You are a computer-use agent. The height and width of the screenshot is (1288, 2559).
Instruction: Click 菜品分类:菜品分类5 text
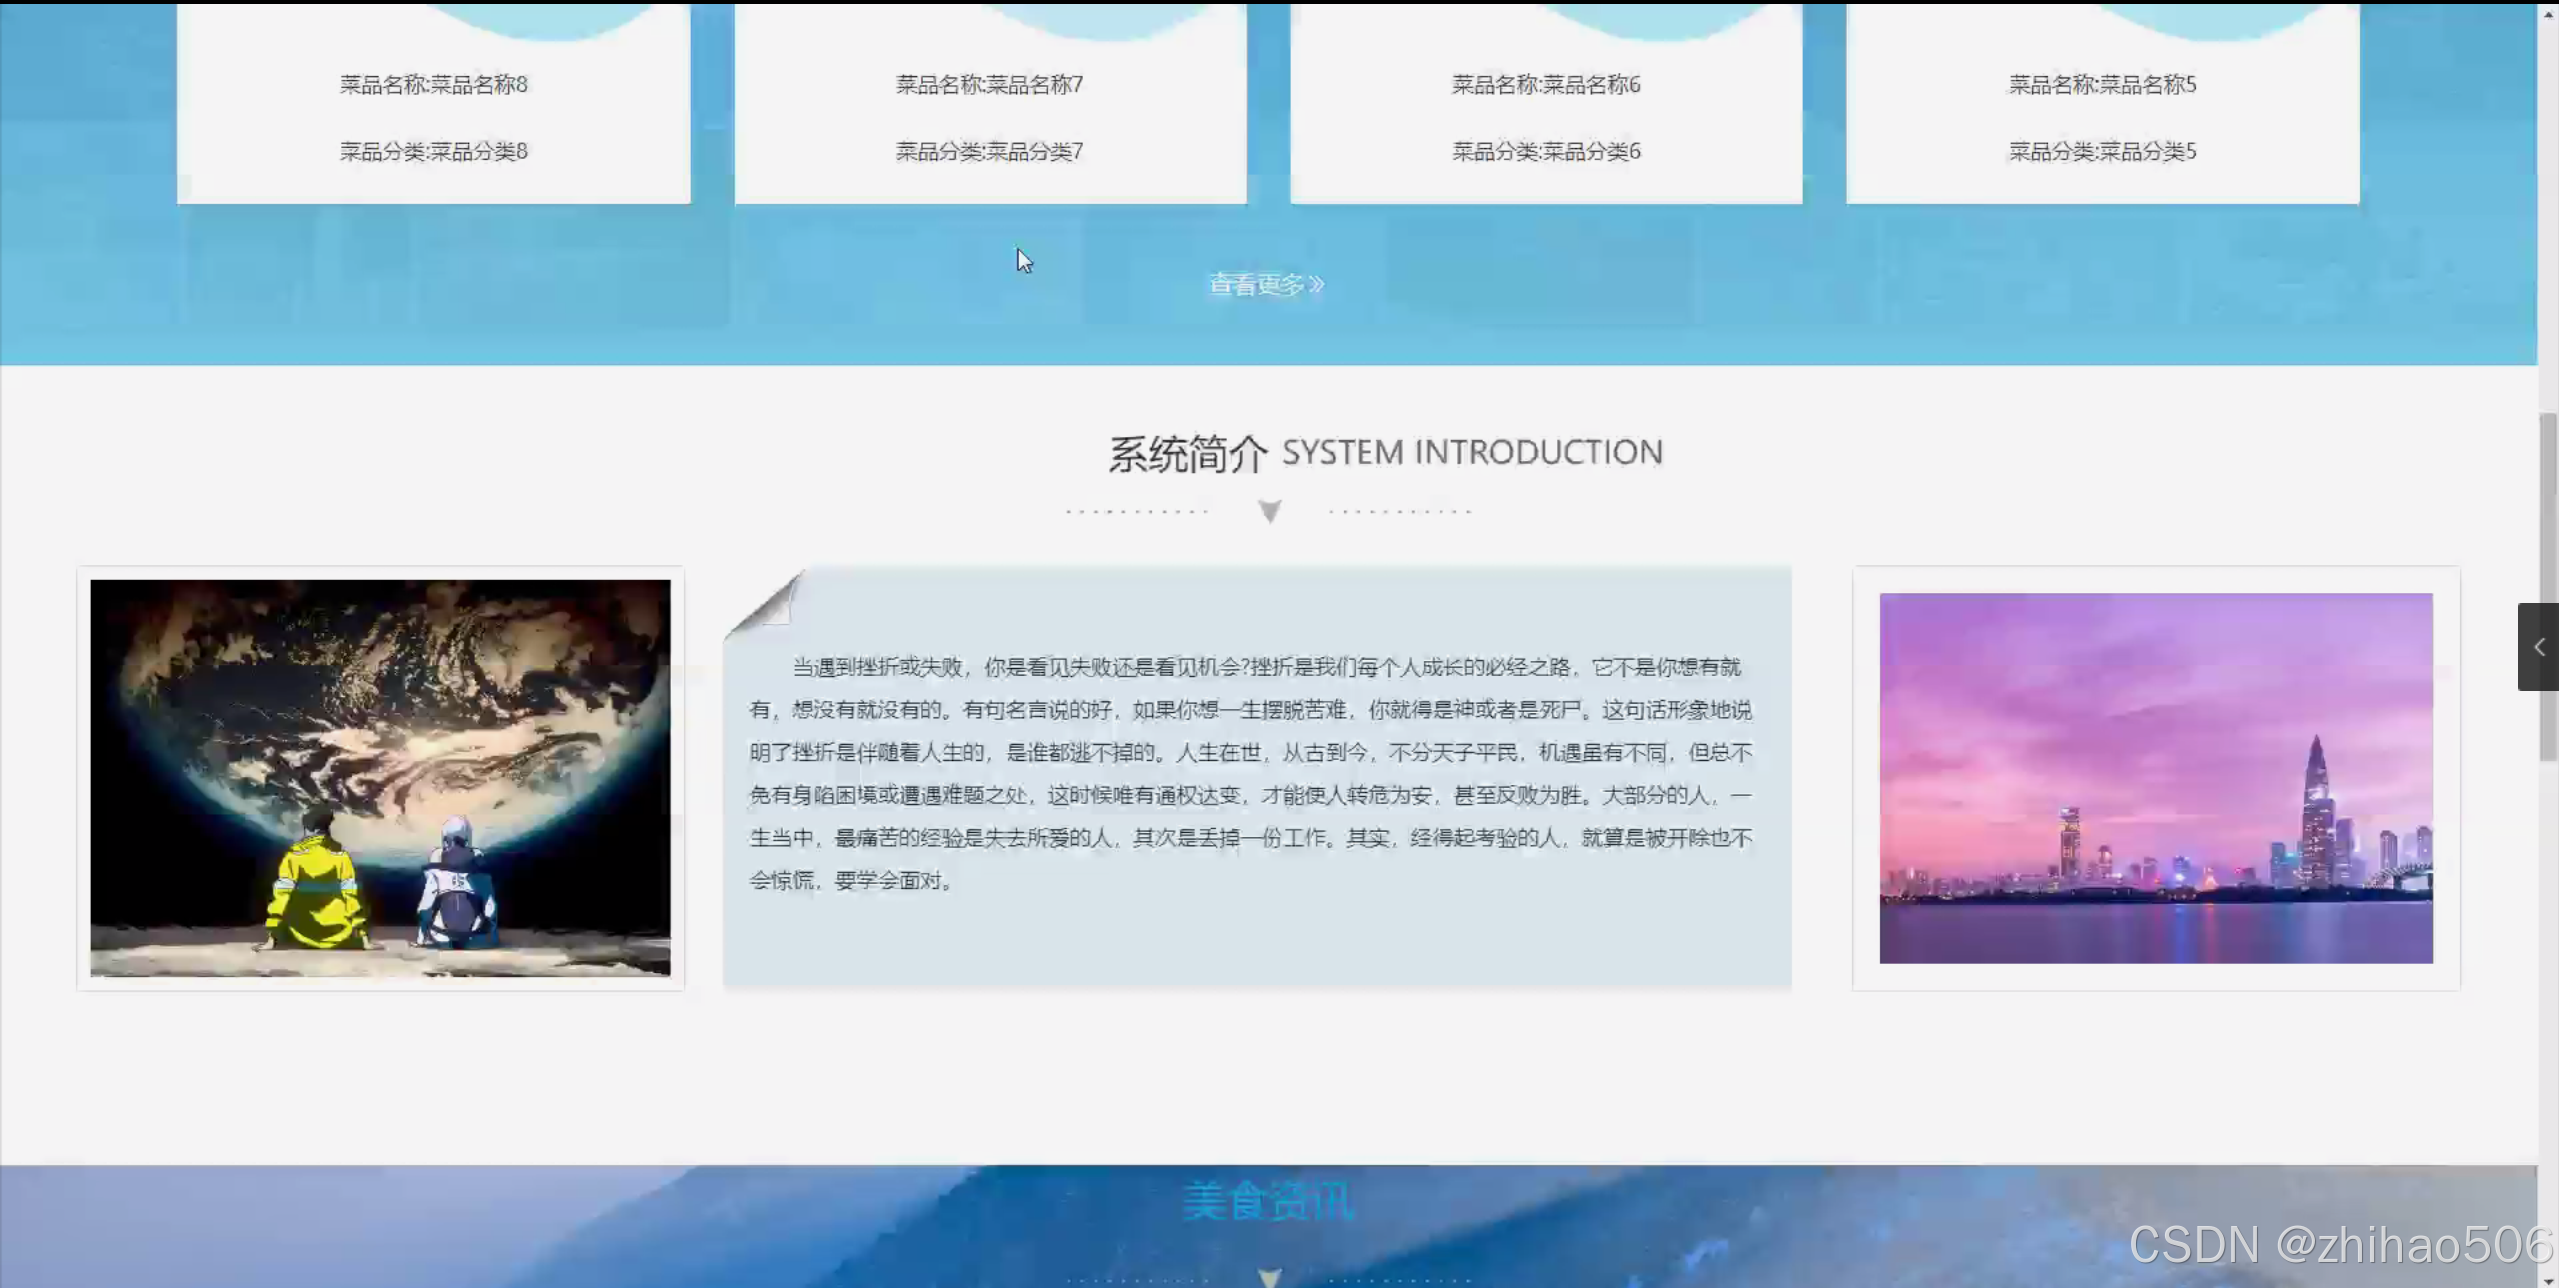pos(2102,151)
